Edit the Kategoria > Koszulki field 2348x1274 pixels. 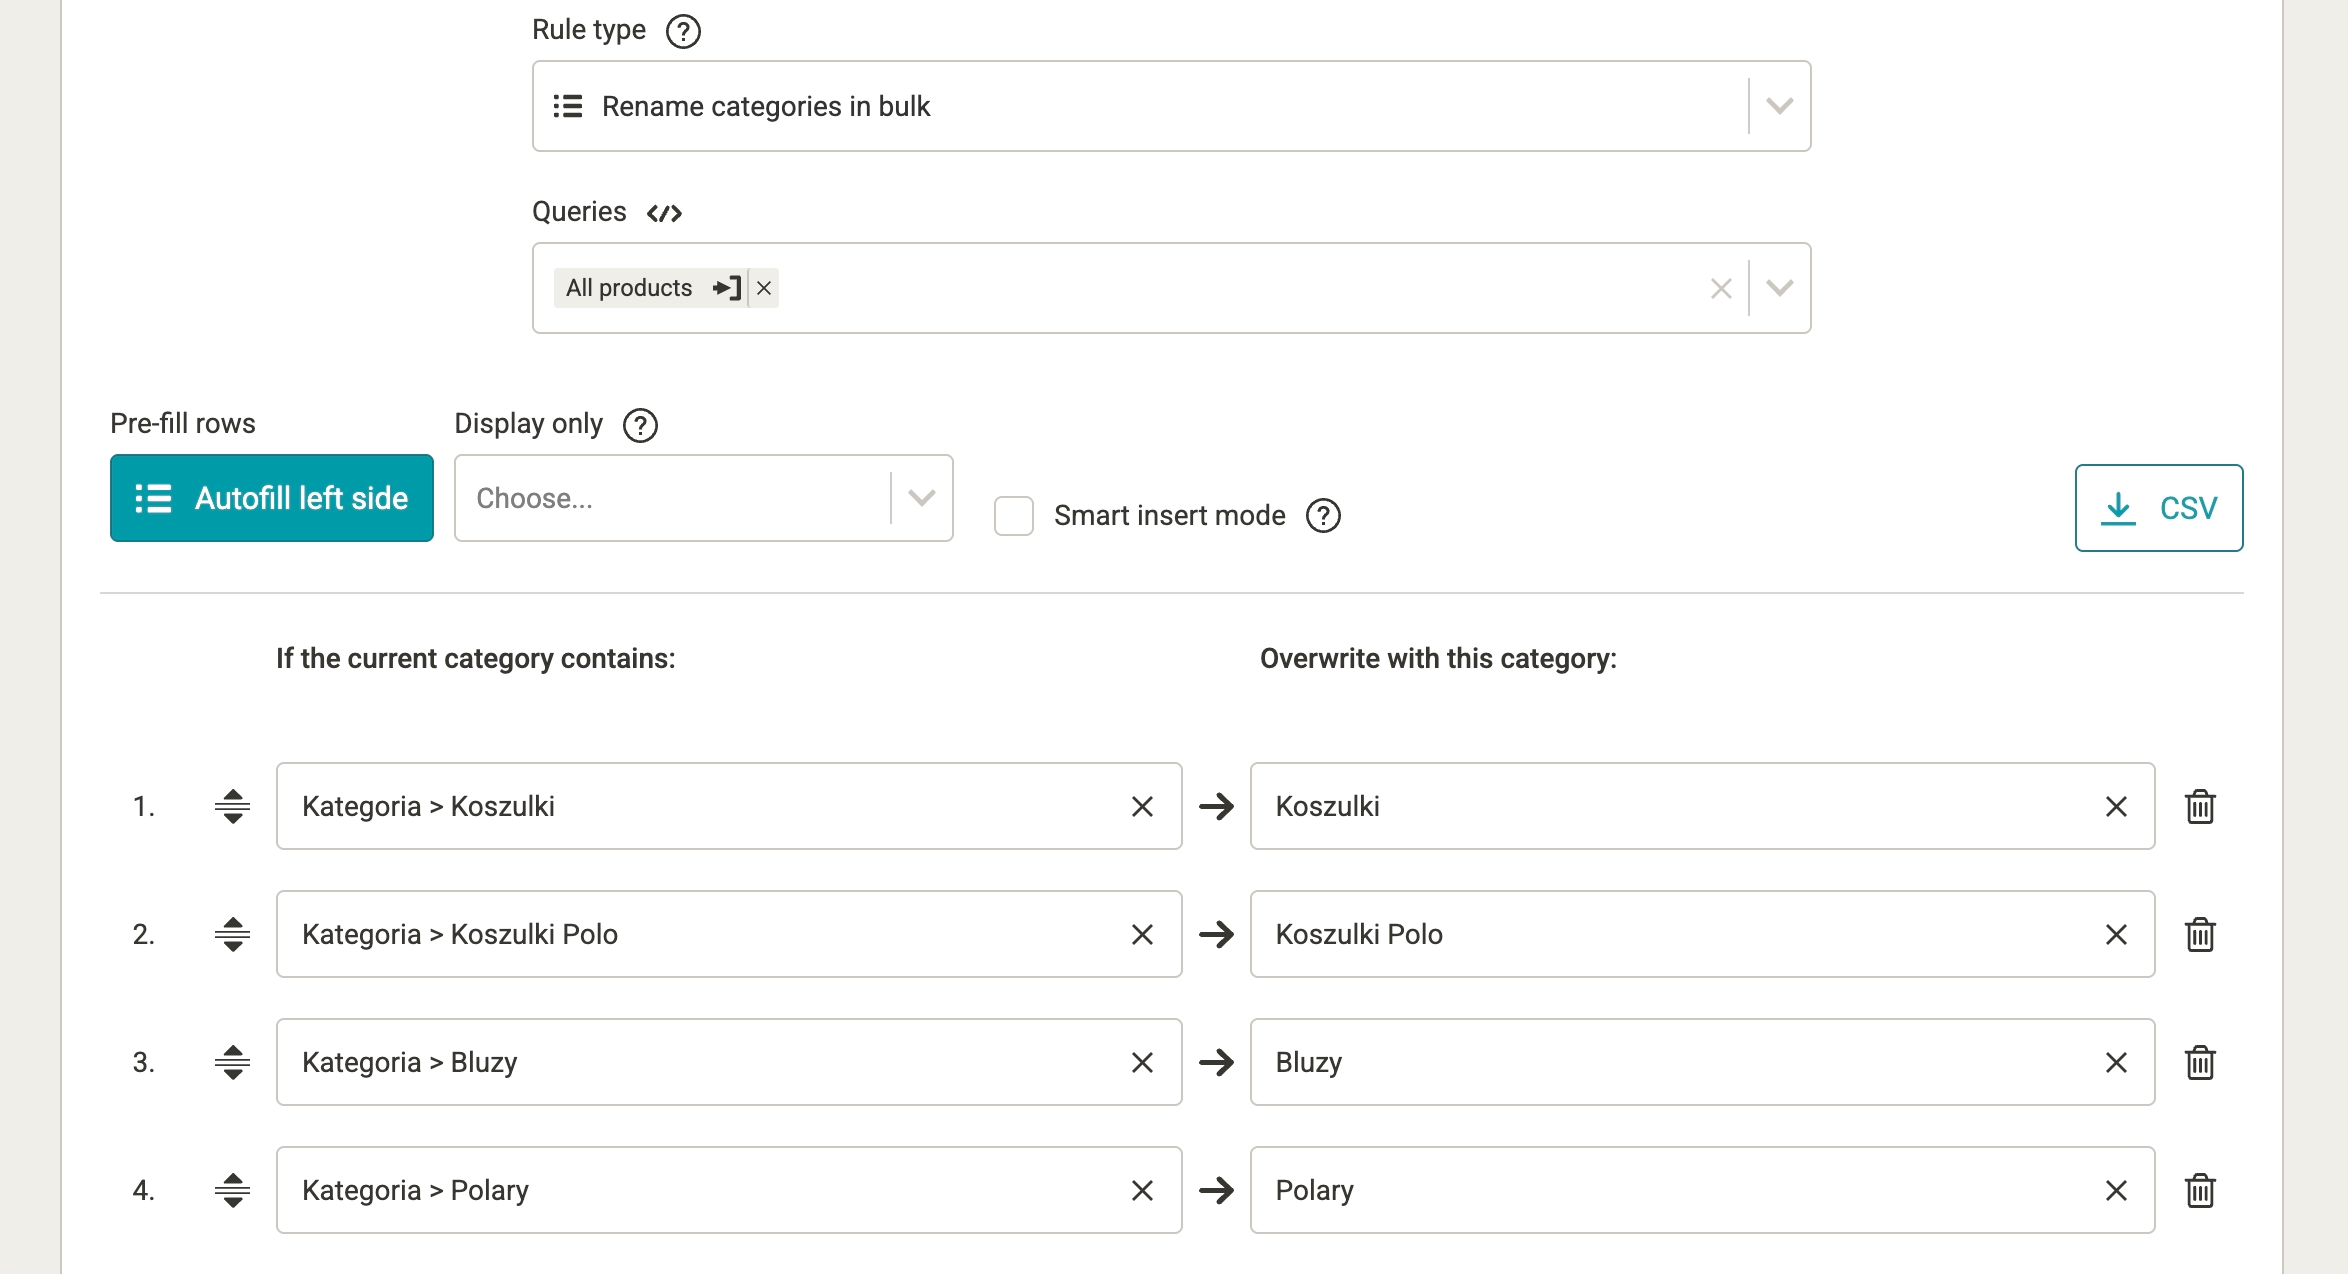pos(729,806)
